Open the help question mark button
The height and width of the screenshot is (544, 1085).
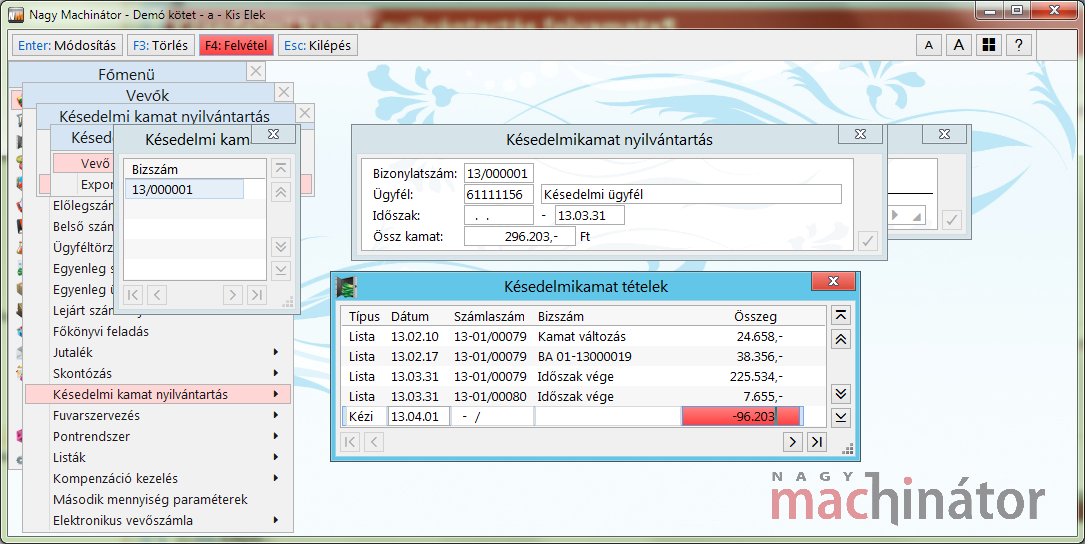click(1019, 46)
